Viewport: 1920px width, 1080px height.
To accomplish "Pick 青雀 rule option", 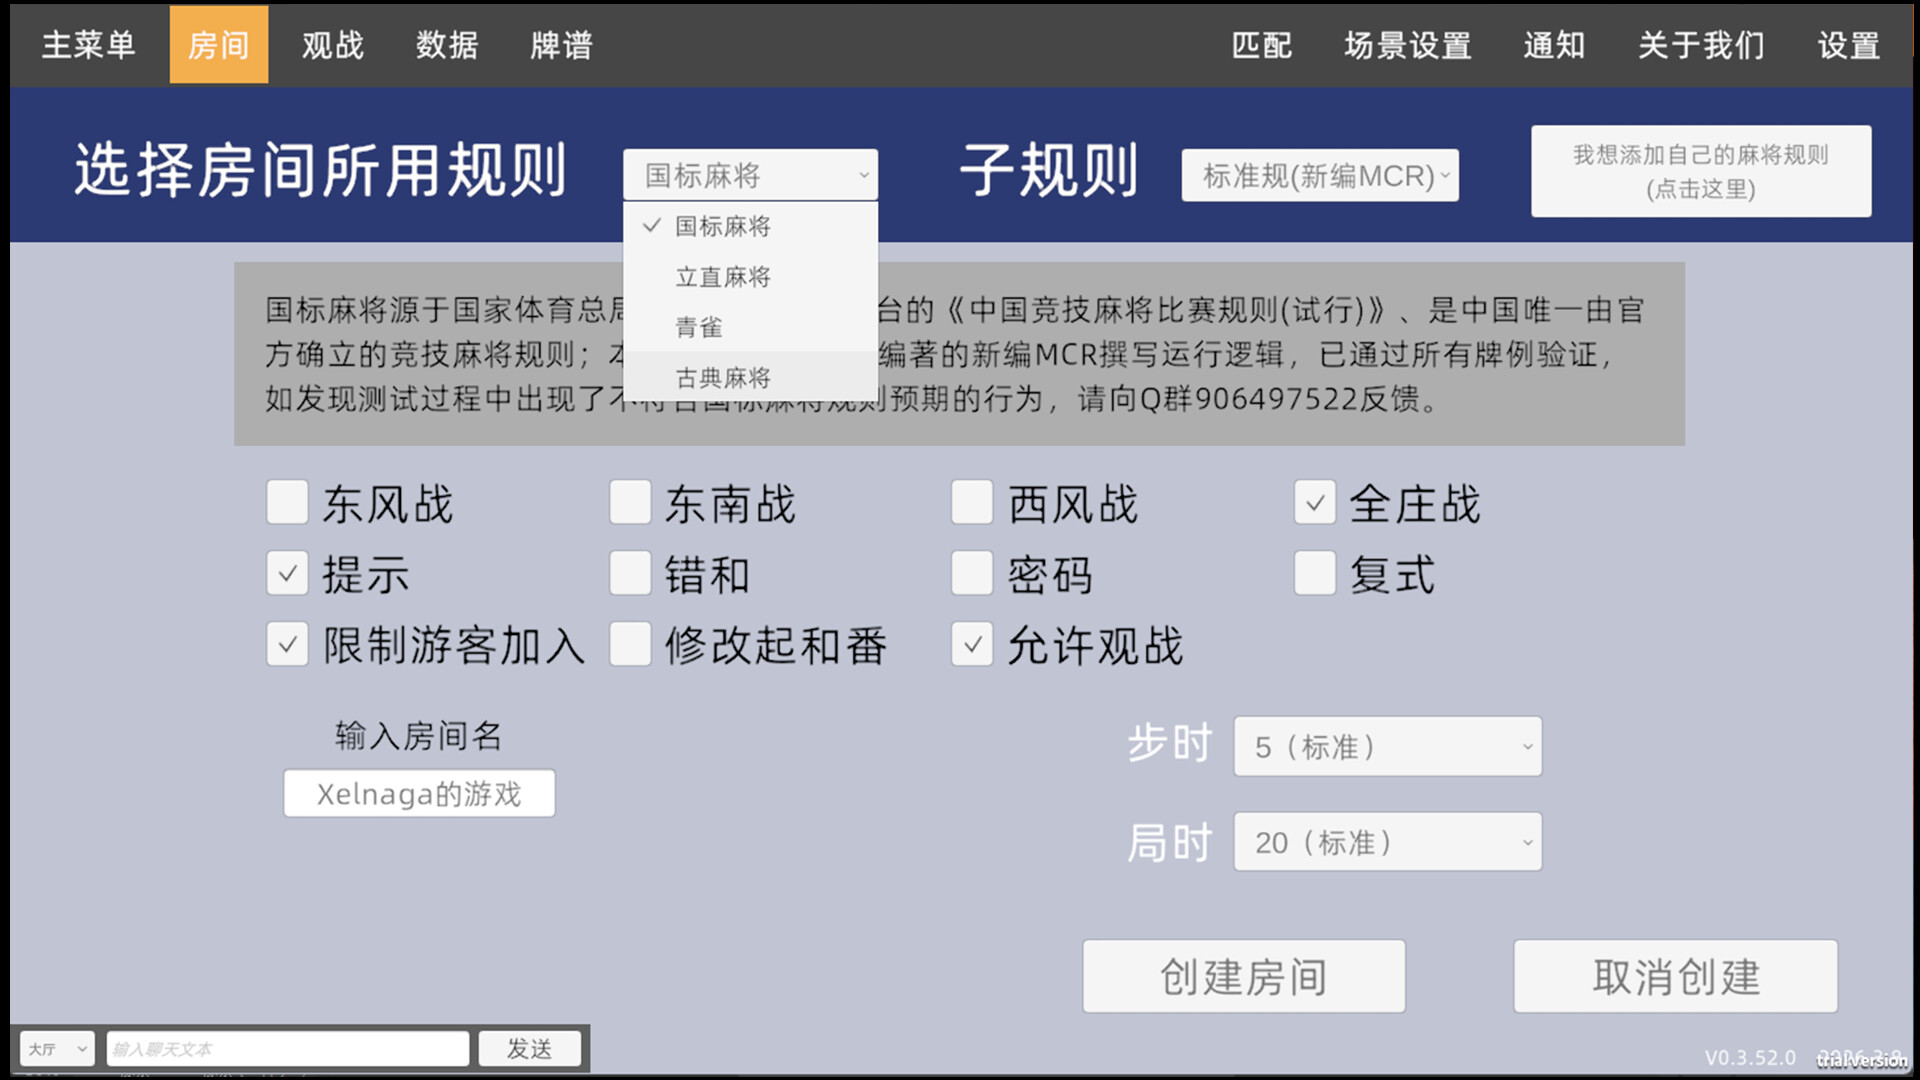I will pos(699,327).
